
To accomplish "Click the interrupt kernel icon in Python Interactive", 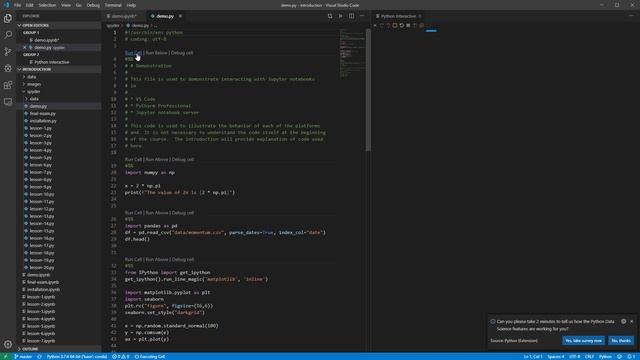I will [x=395, y=25].
